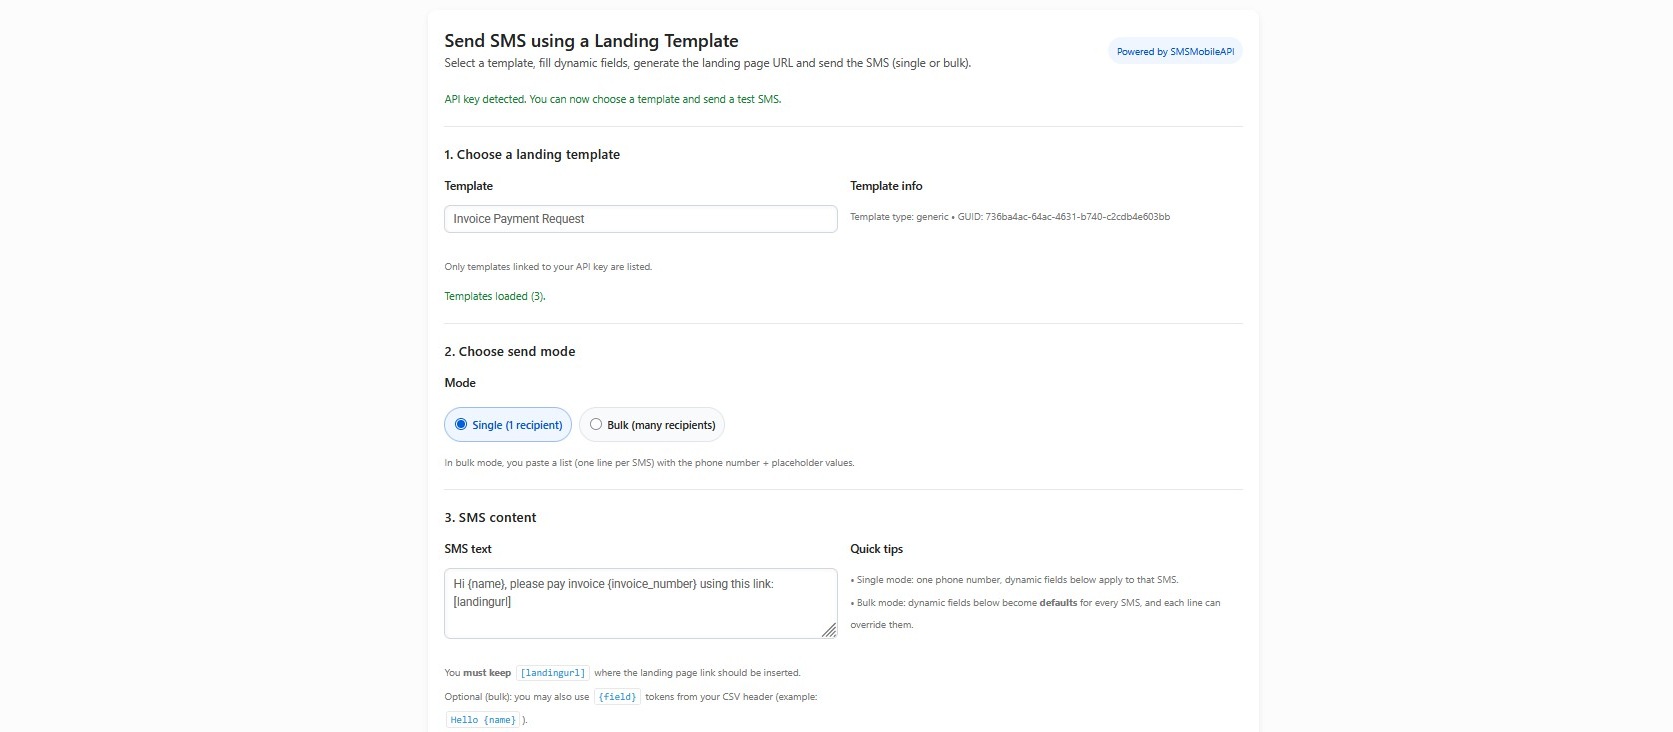Click the Hello {name} example token

tap(483, 720)
